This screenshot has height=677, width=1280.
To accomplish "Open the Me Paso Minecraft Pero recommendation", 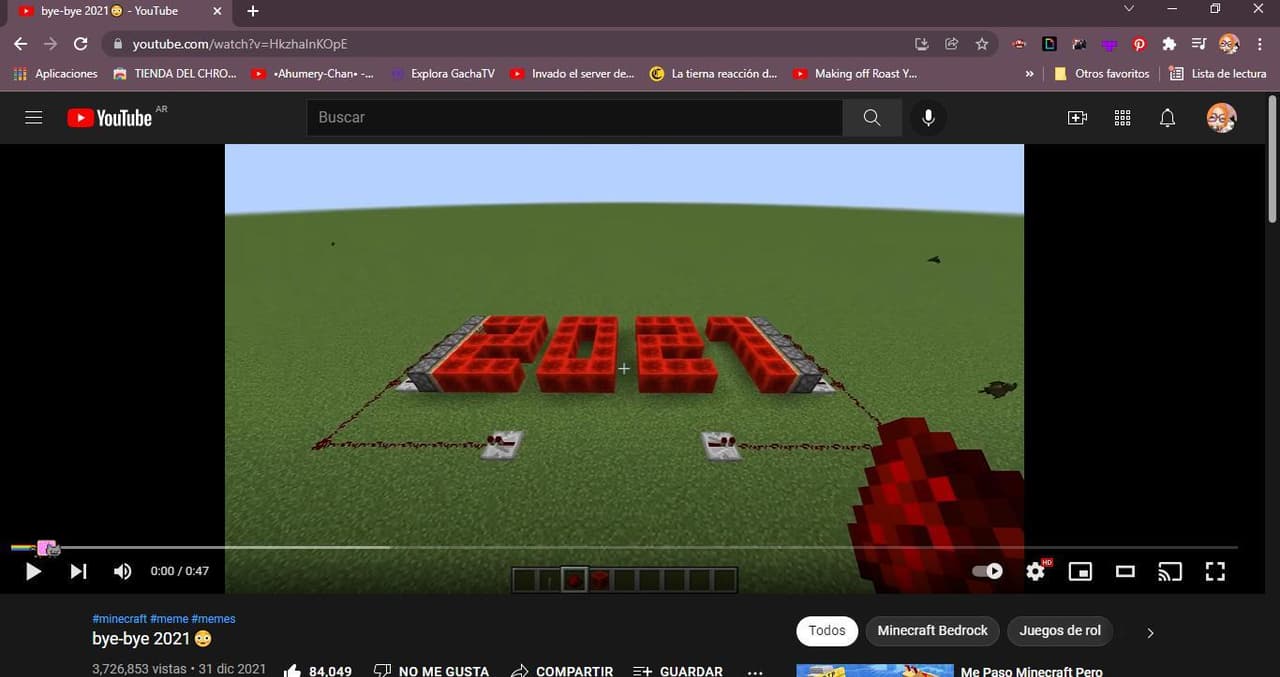I will point(1031,671).
